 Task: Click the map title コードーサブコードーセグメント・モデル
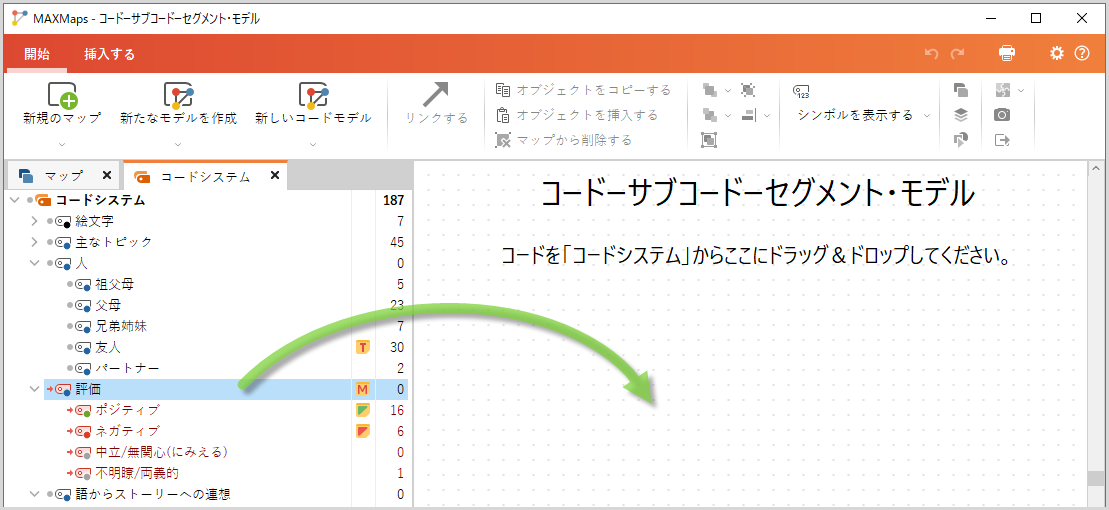pos(757,195)
